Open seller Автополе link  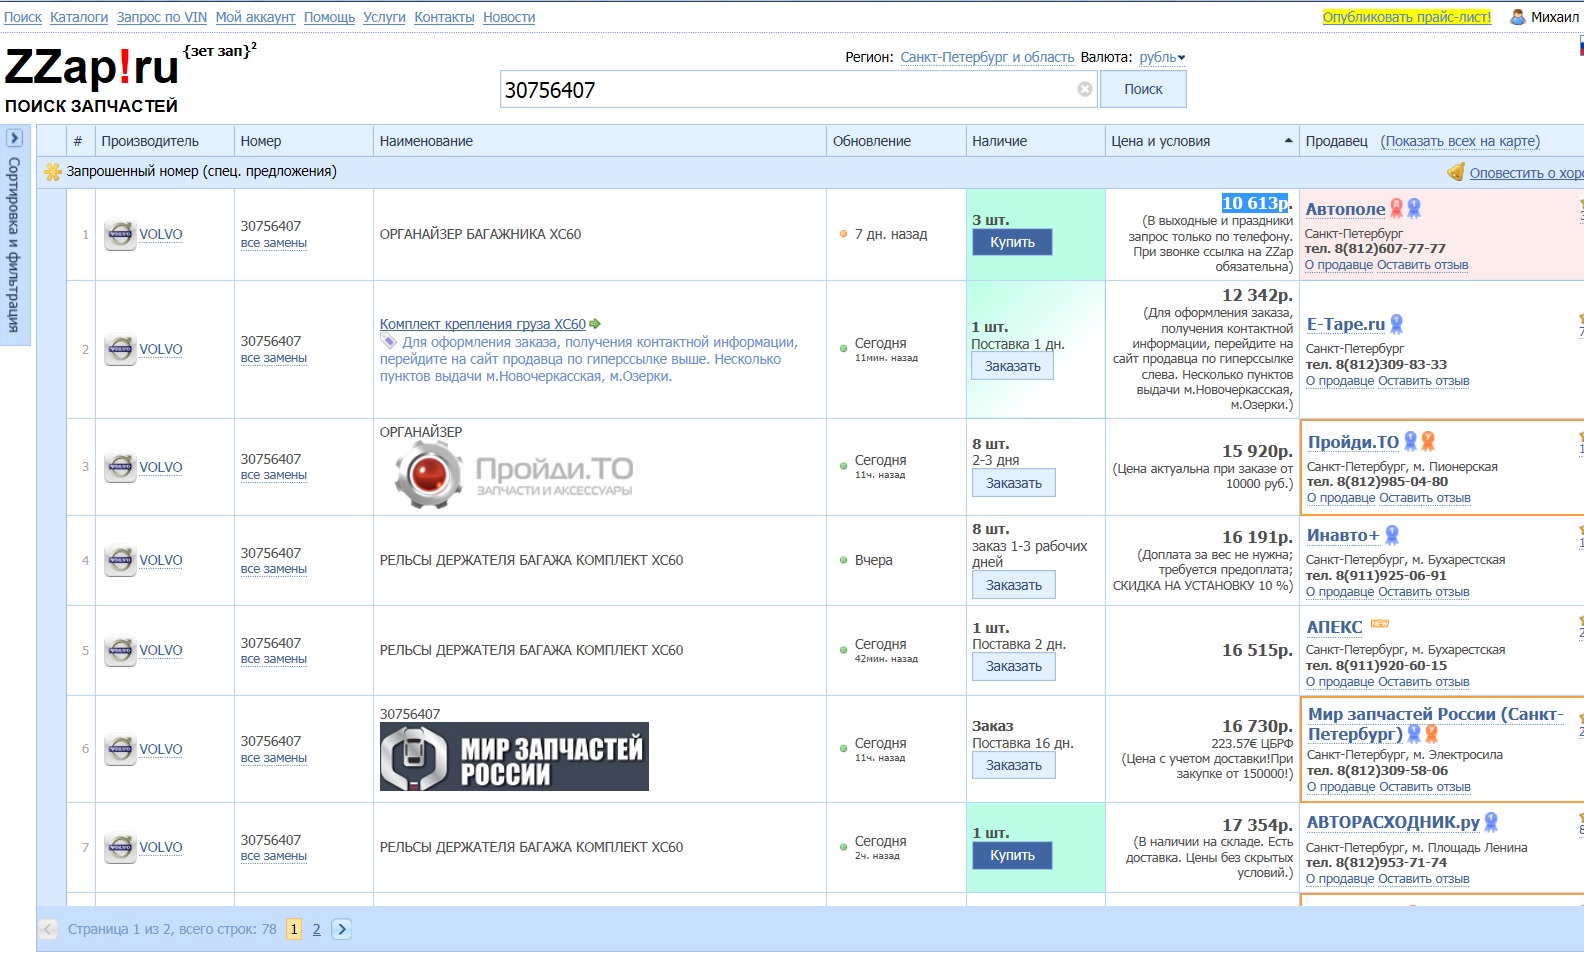1345,209
